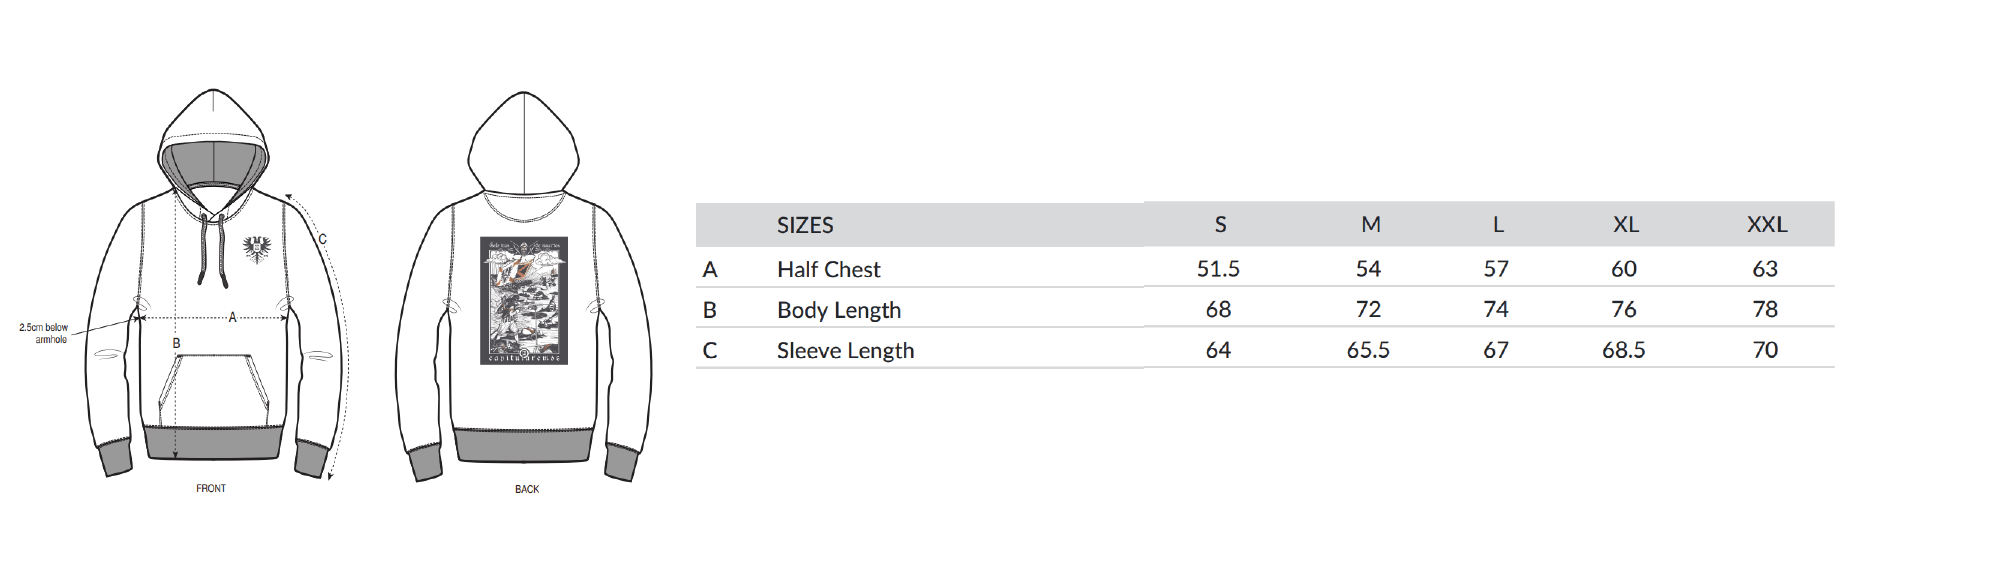Click the SIZES header cell
The image size is (1990, 573).
coord(805,225)
